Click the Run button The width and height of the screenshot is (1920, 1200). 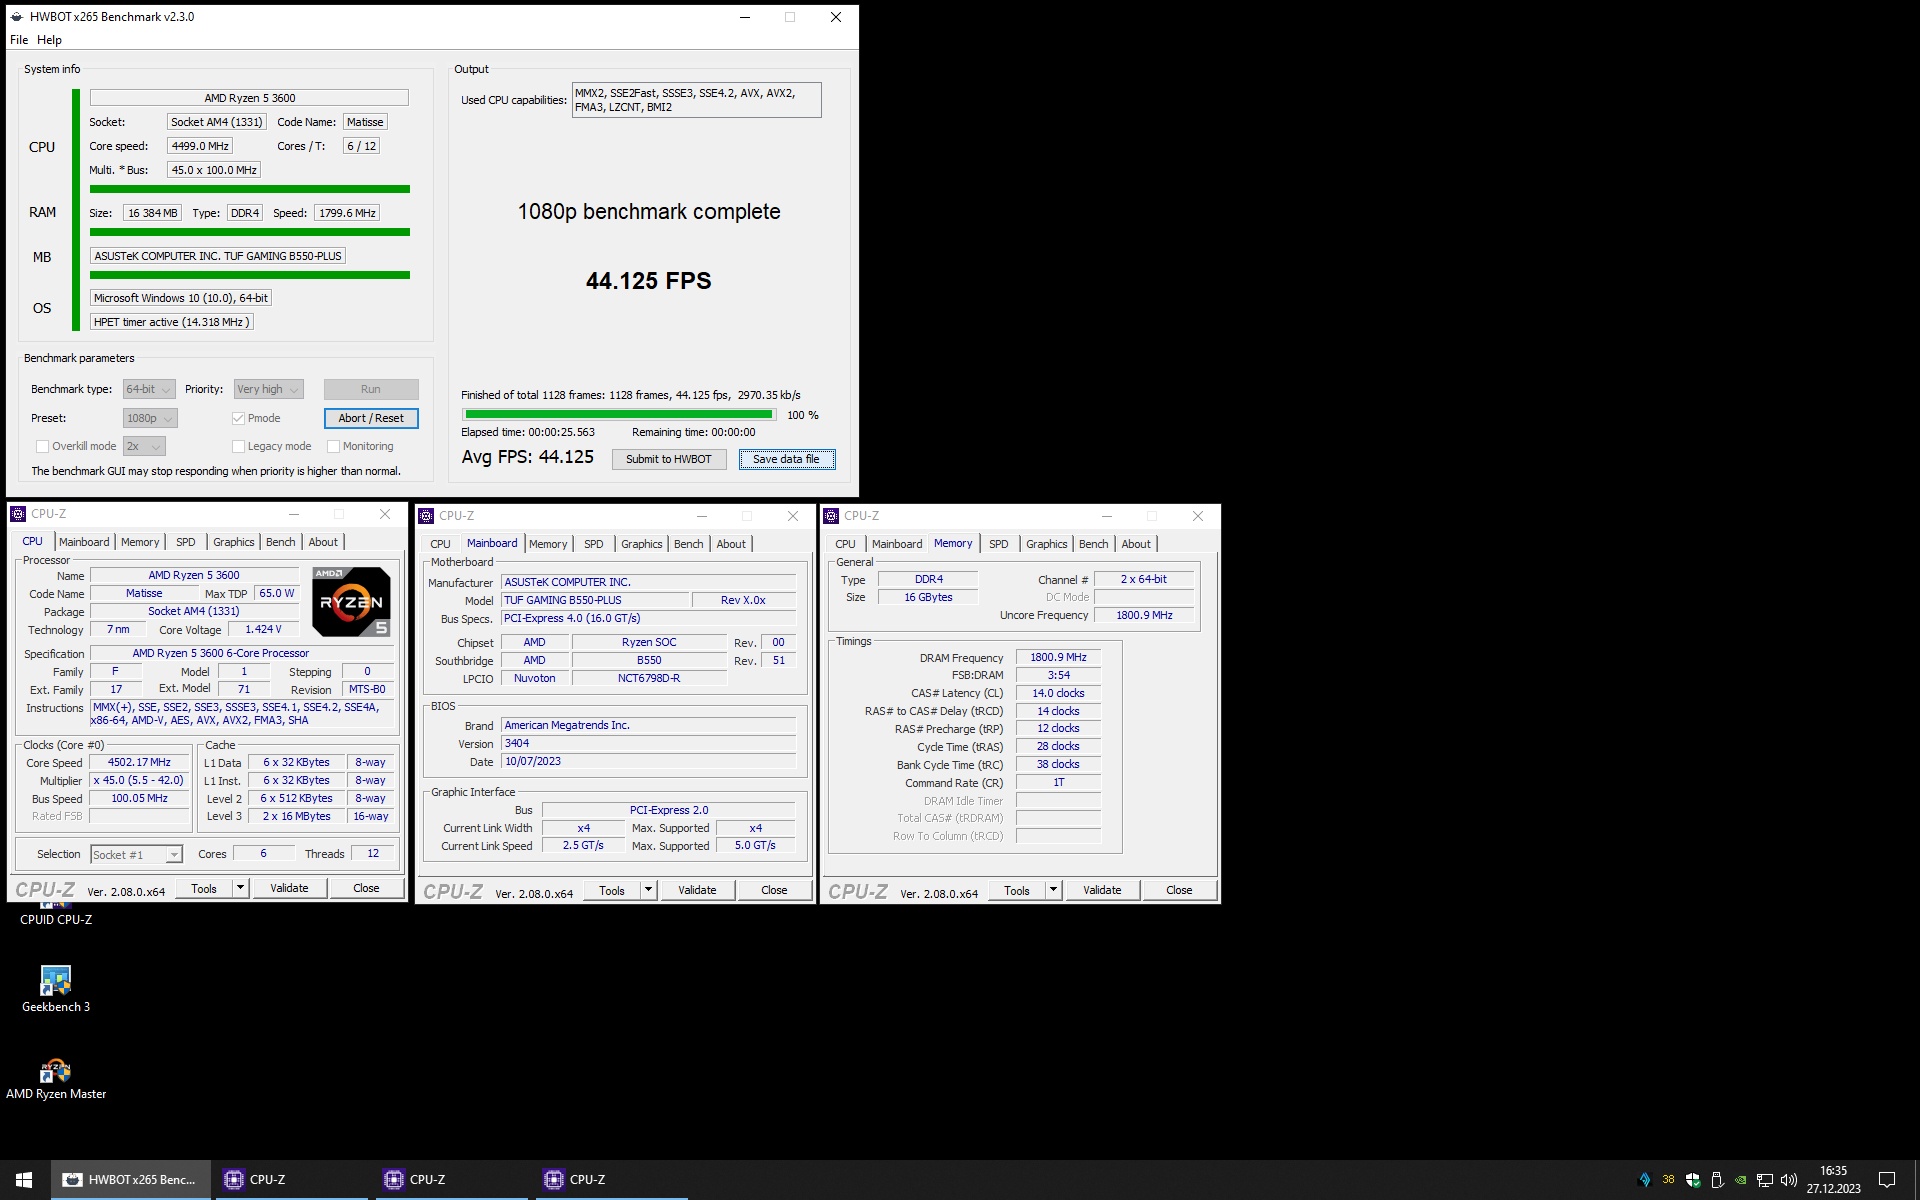[x=371, y=389]
